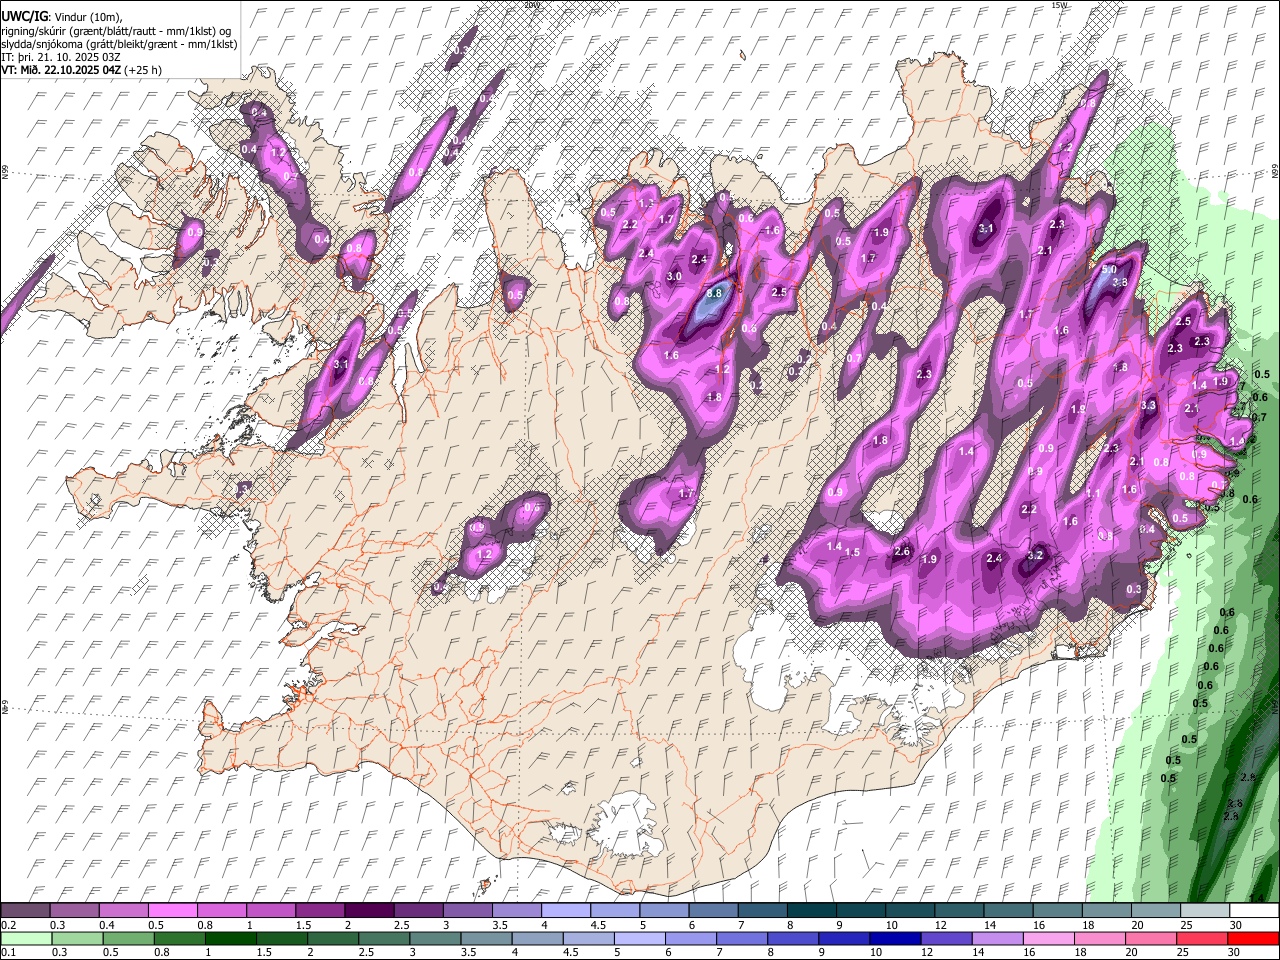1280x960 pixels.
Task: Click the '0.1' label under the rain legend
Action: coord(8,953)
